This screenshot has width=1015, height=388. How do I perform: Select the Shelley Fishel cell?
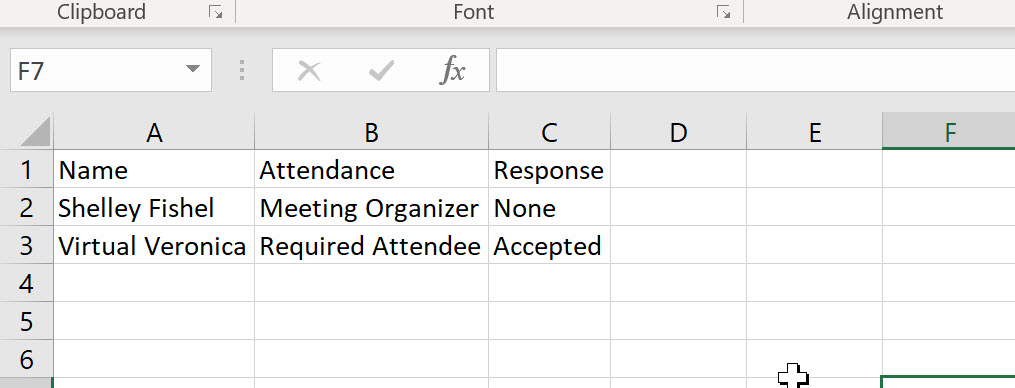pos(154,207)
